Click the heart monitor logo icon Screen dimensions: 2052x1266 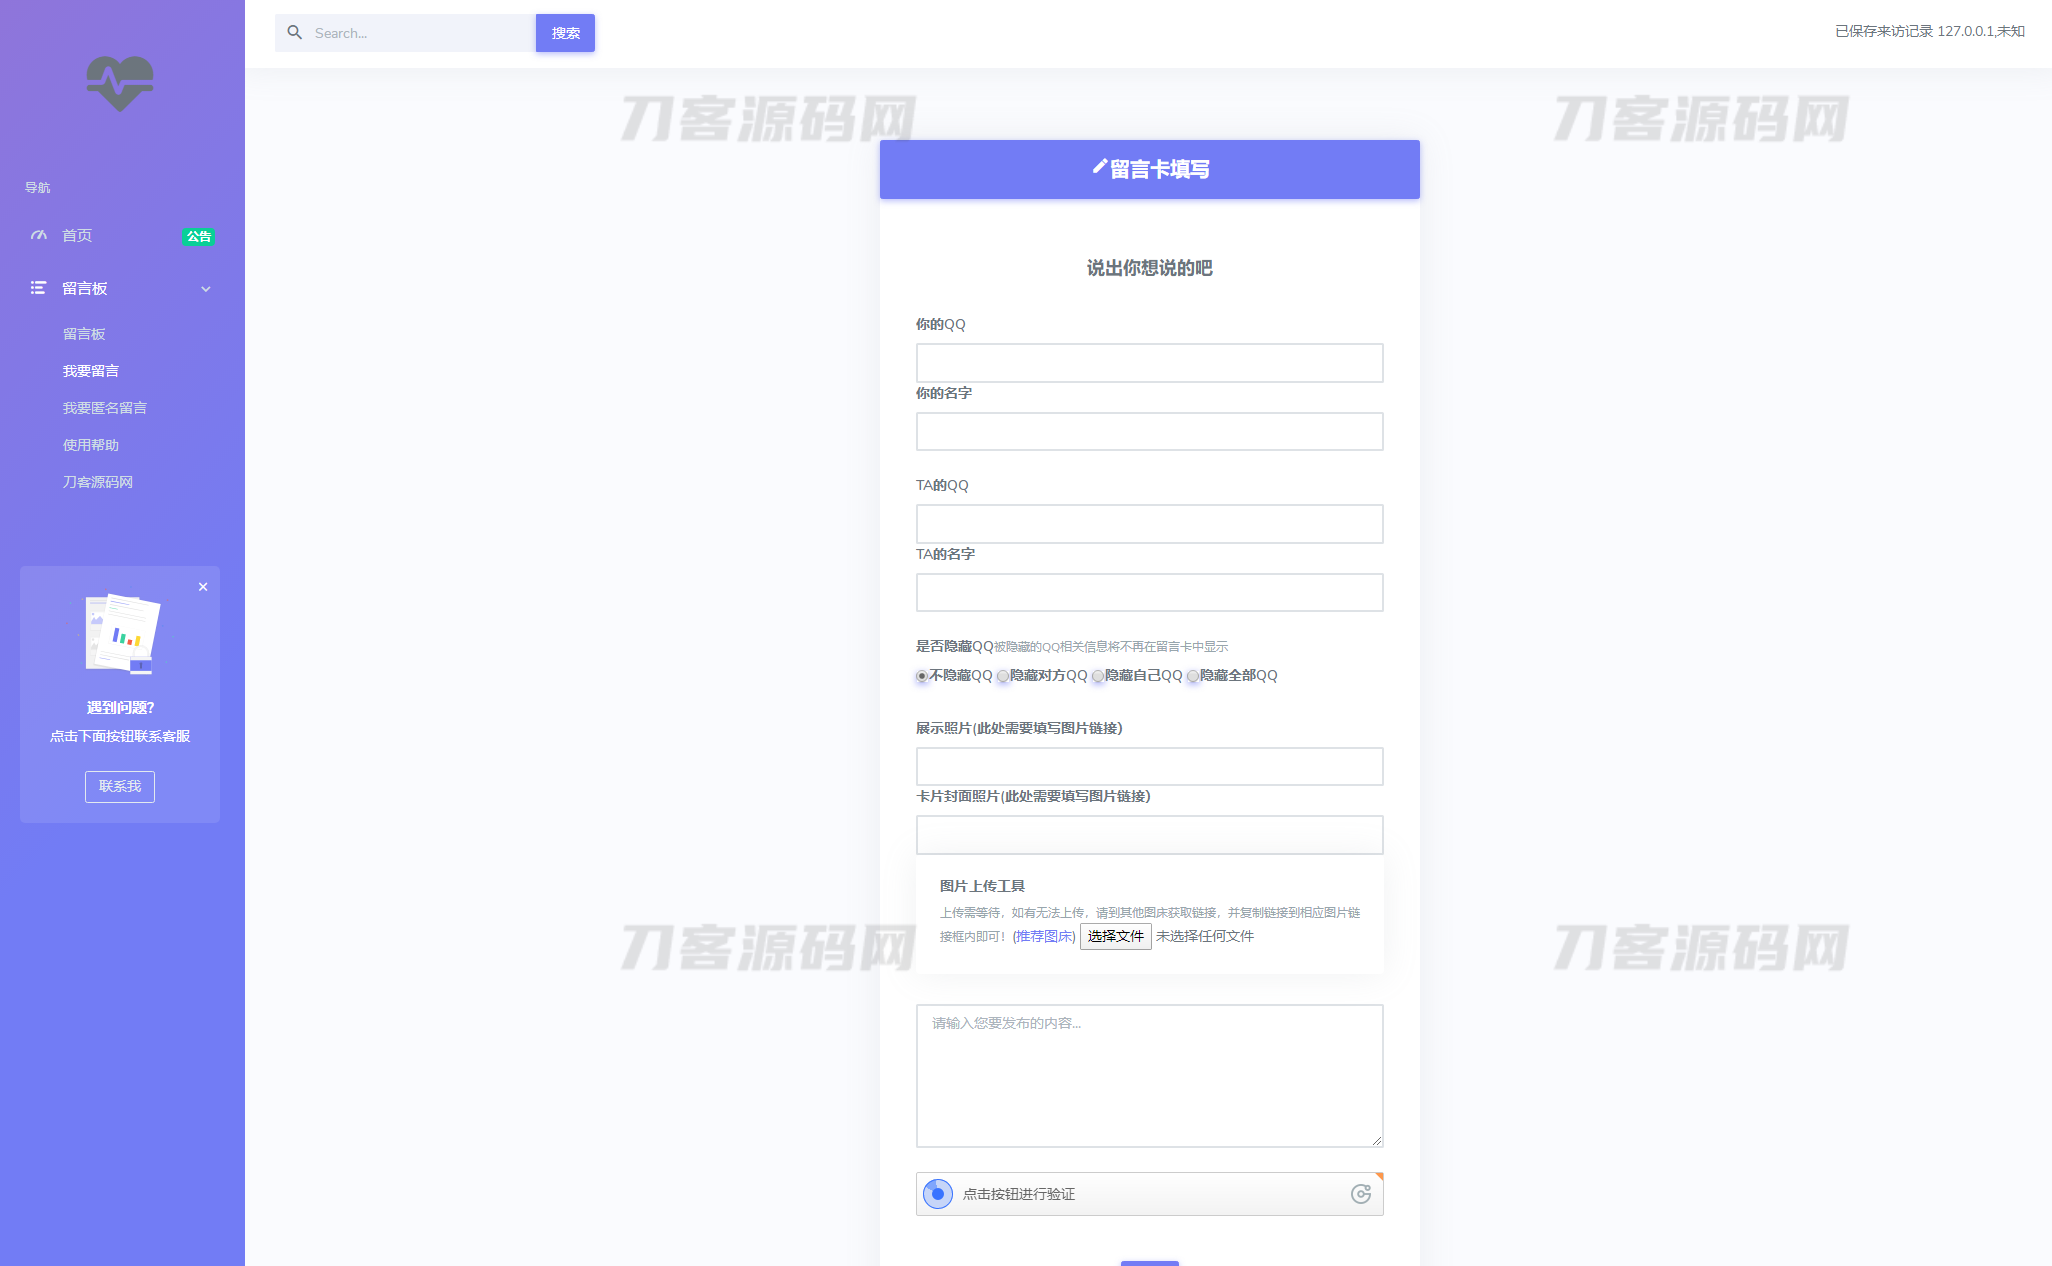pos(120,84)
